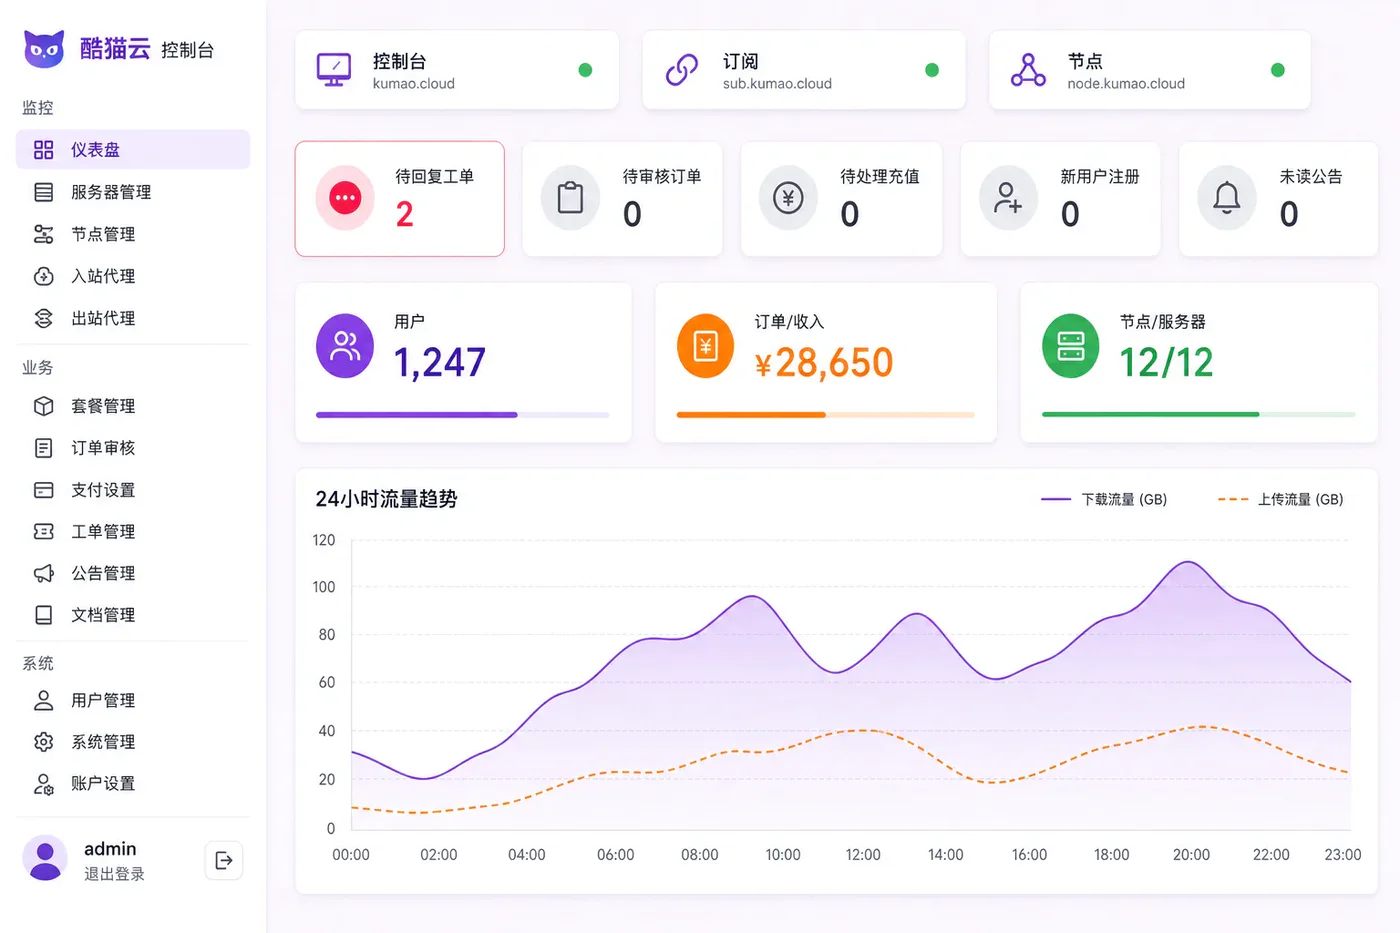
Task: Click the logout arrow icon button
Action: (224, 860)
